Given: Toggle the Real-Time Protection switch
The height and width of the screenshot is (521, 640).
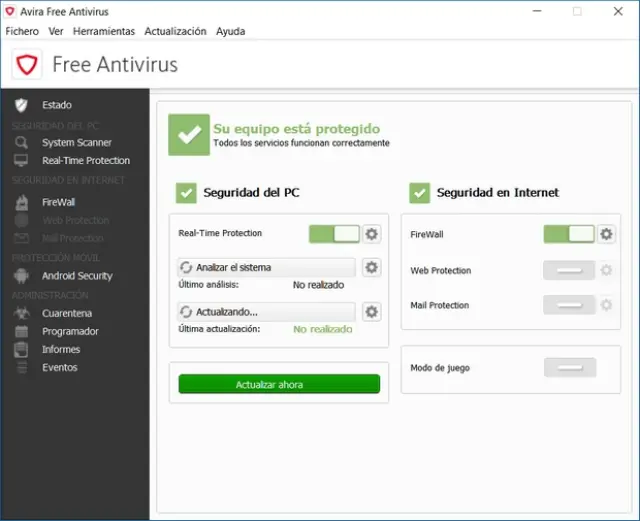Looking at the screenshot, I should (x=334, y=234).
